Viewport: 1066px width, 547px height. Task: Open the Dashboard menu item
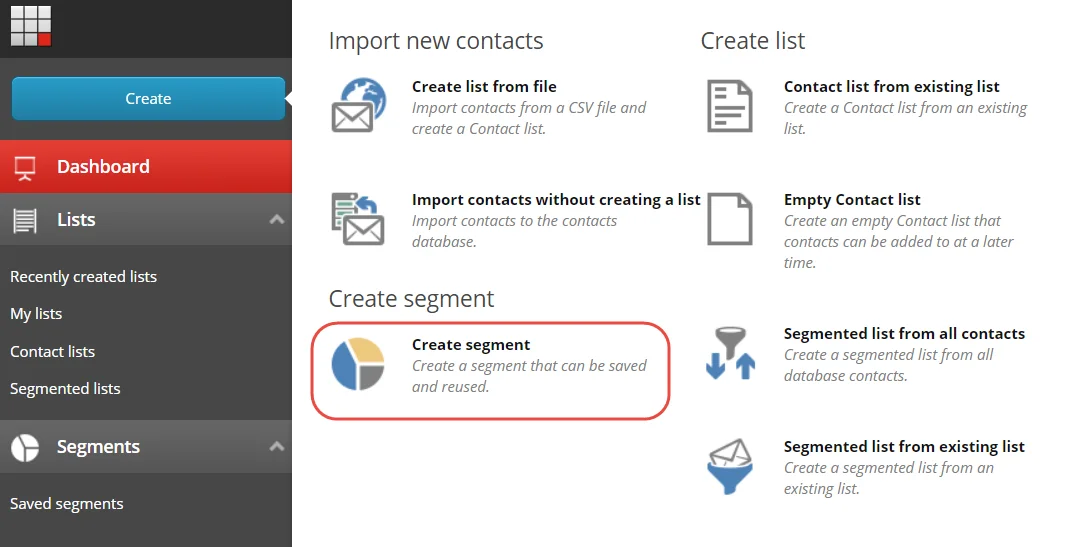click(145, 166)
